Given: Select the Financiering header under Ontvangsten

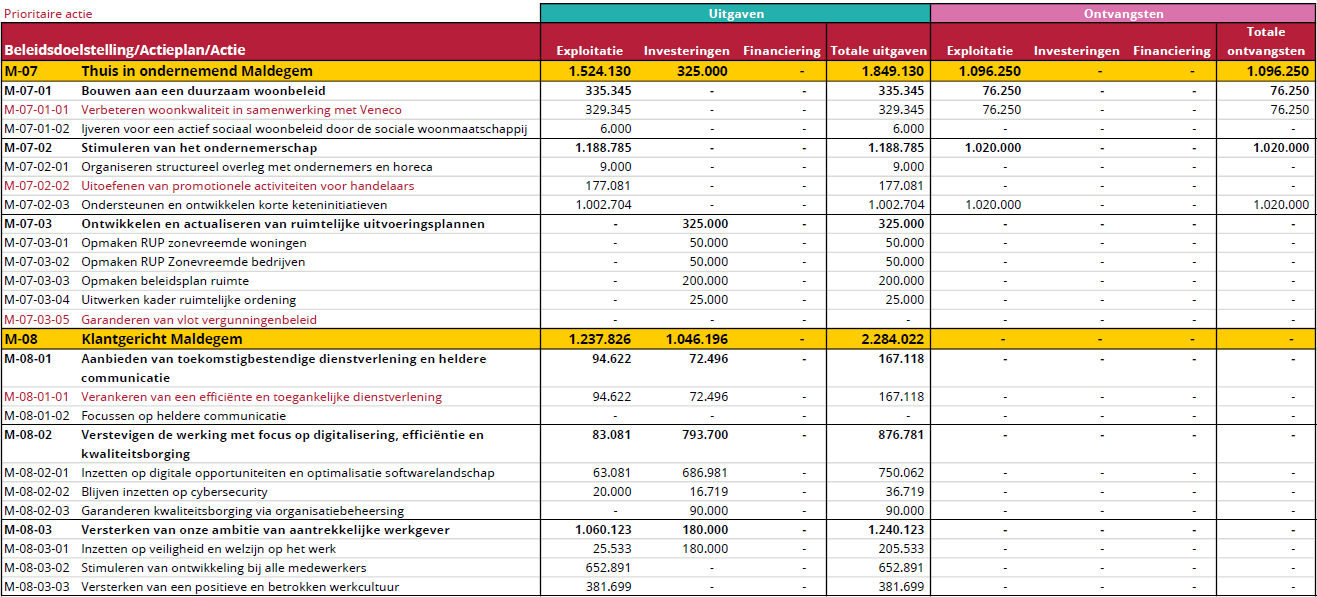Looking at the screenshot, I should tap(1171, 51).
